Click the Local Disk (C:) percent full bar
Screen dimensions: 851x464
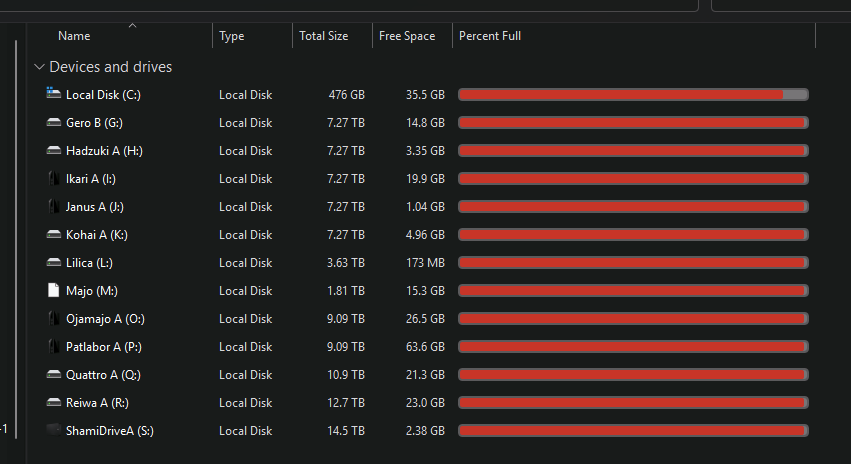pyautogui.click(x=633, y=94)
